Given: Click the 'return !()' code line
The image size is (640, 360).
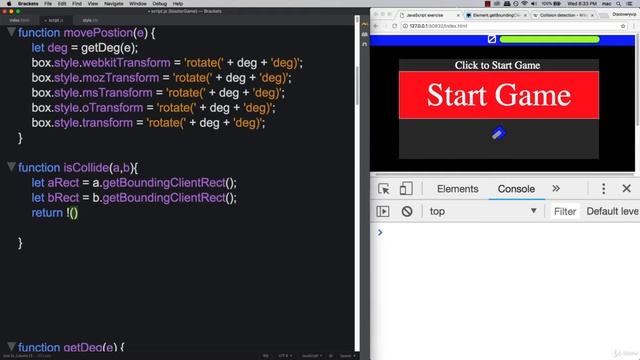Looking at the screenshot, I should 55,213.
